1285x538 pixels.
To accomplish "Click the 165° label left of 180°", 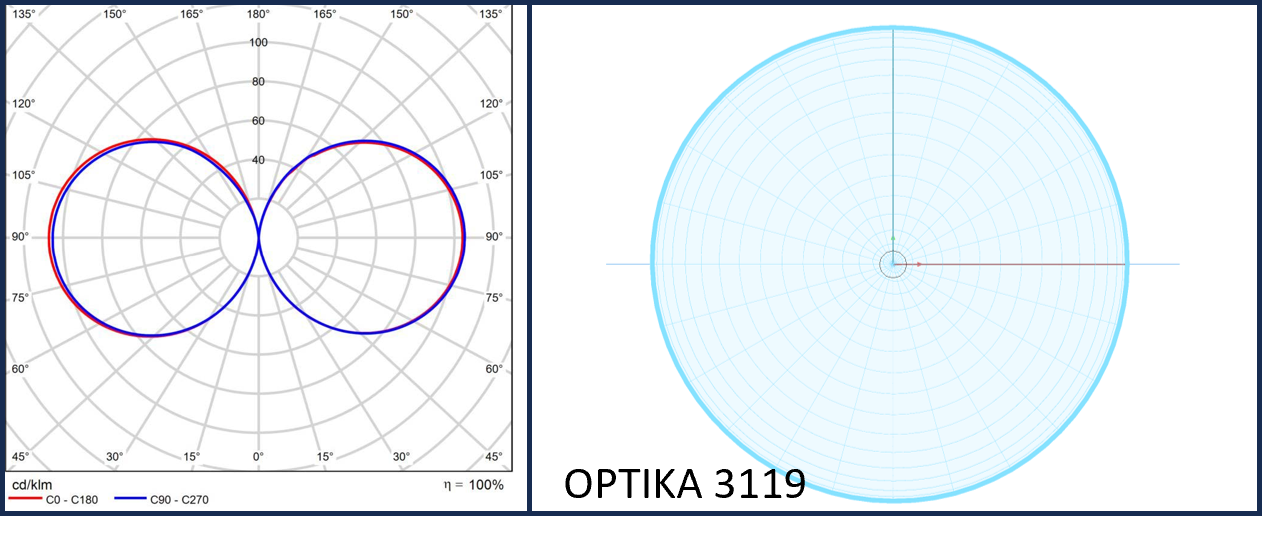I will pyautogui.click(x=192, y=14).
